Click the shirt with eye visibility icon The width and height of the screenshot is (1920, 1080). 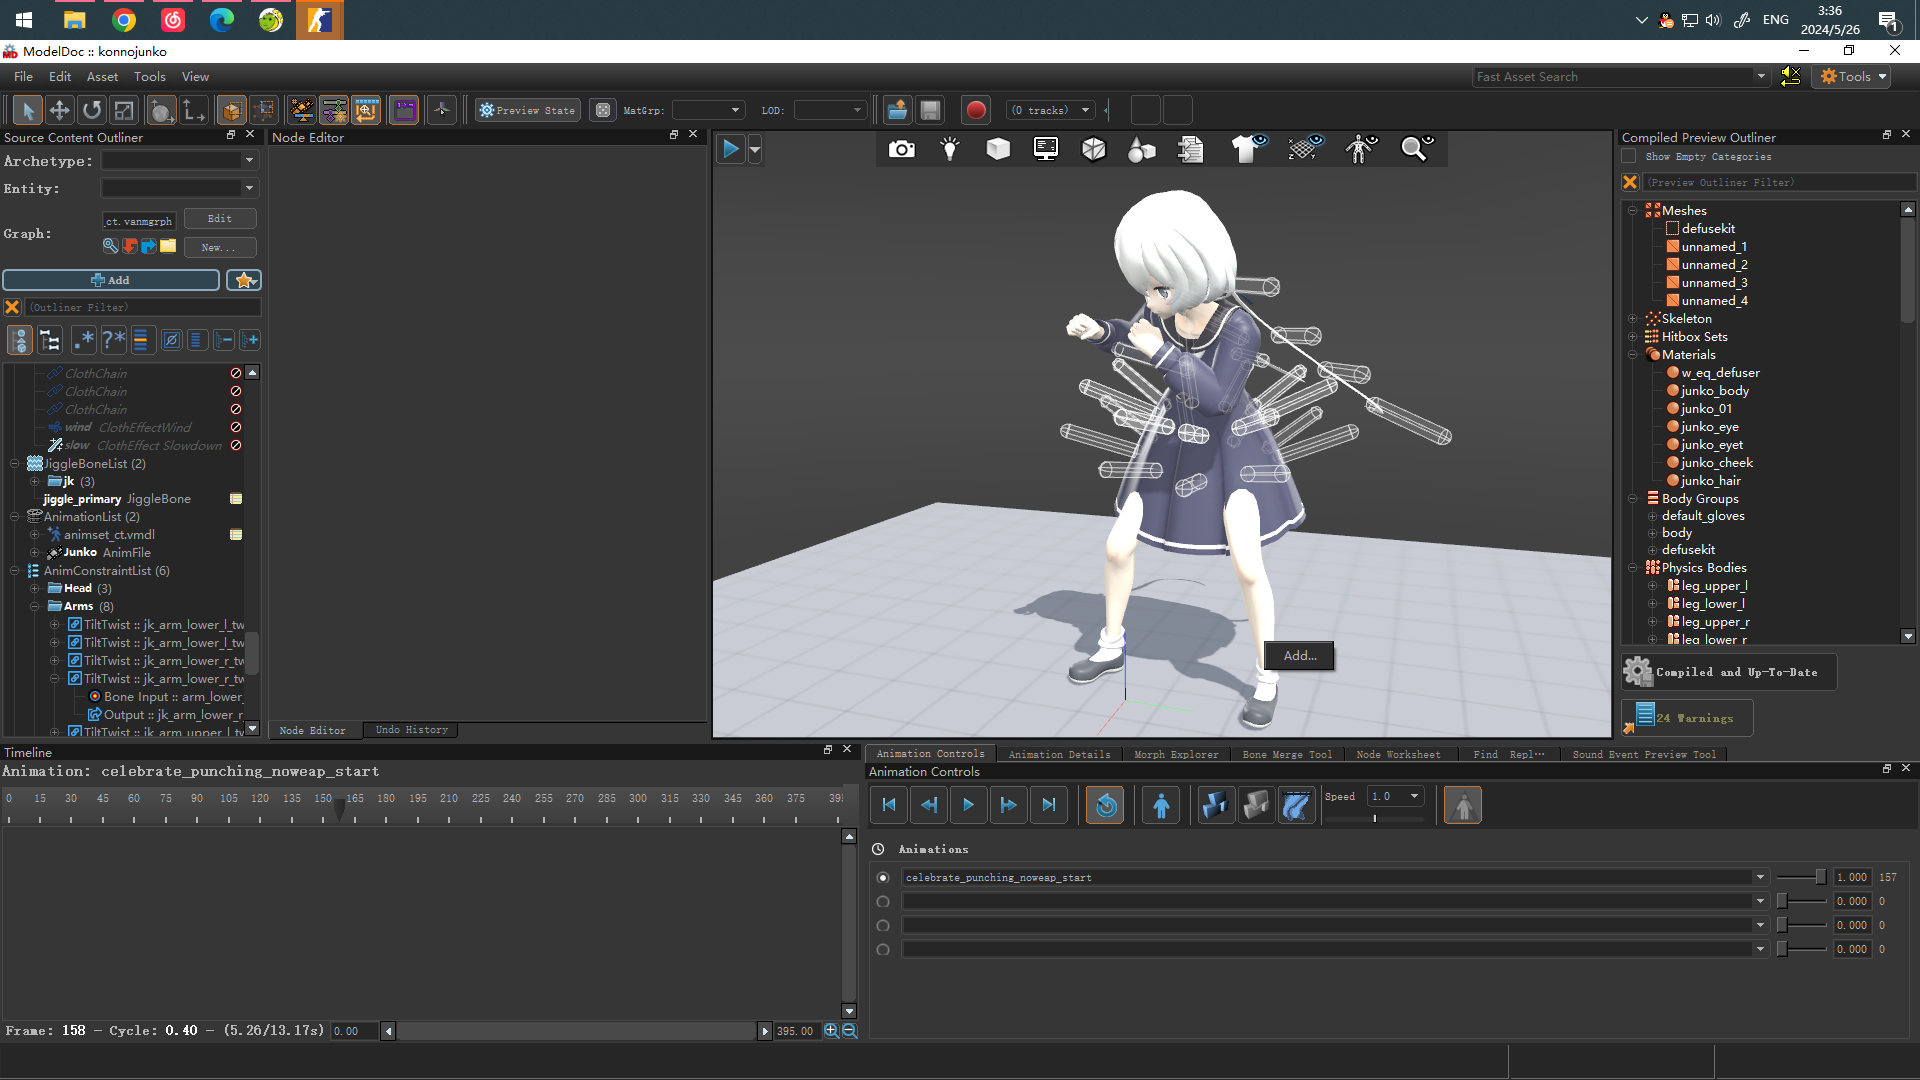click(1248, 149)
